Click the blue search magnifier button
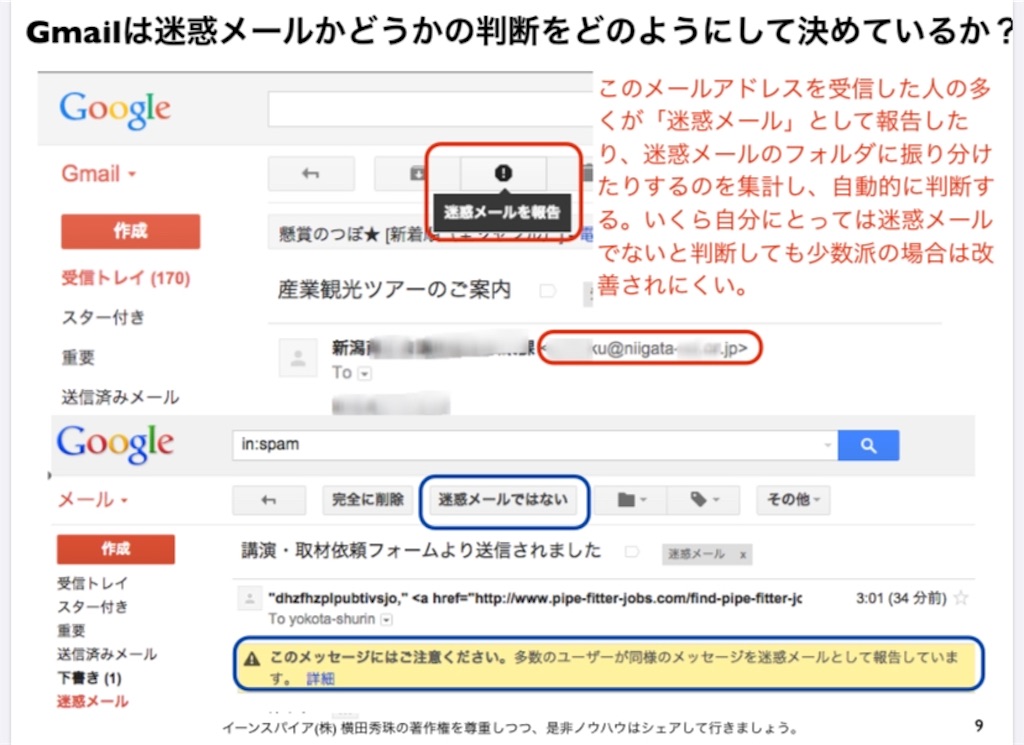Viewport: 1024px width, 745px height. click(868, 445)
